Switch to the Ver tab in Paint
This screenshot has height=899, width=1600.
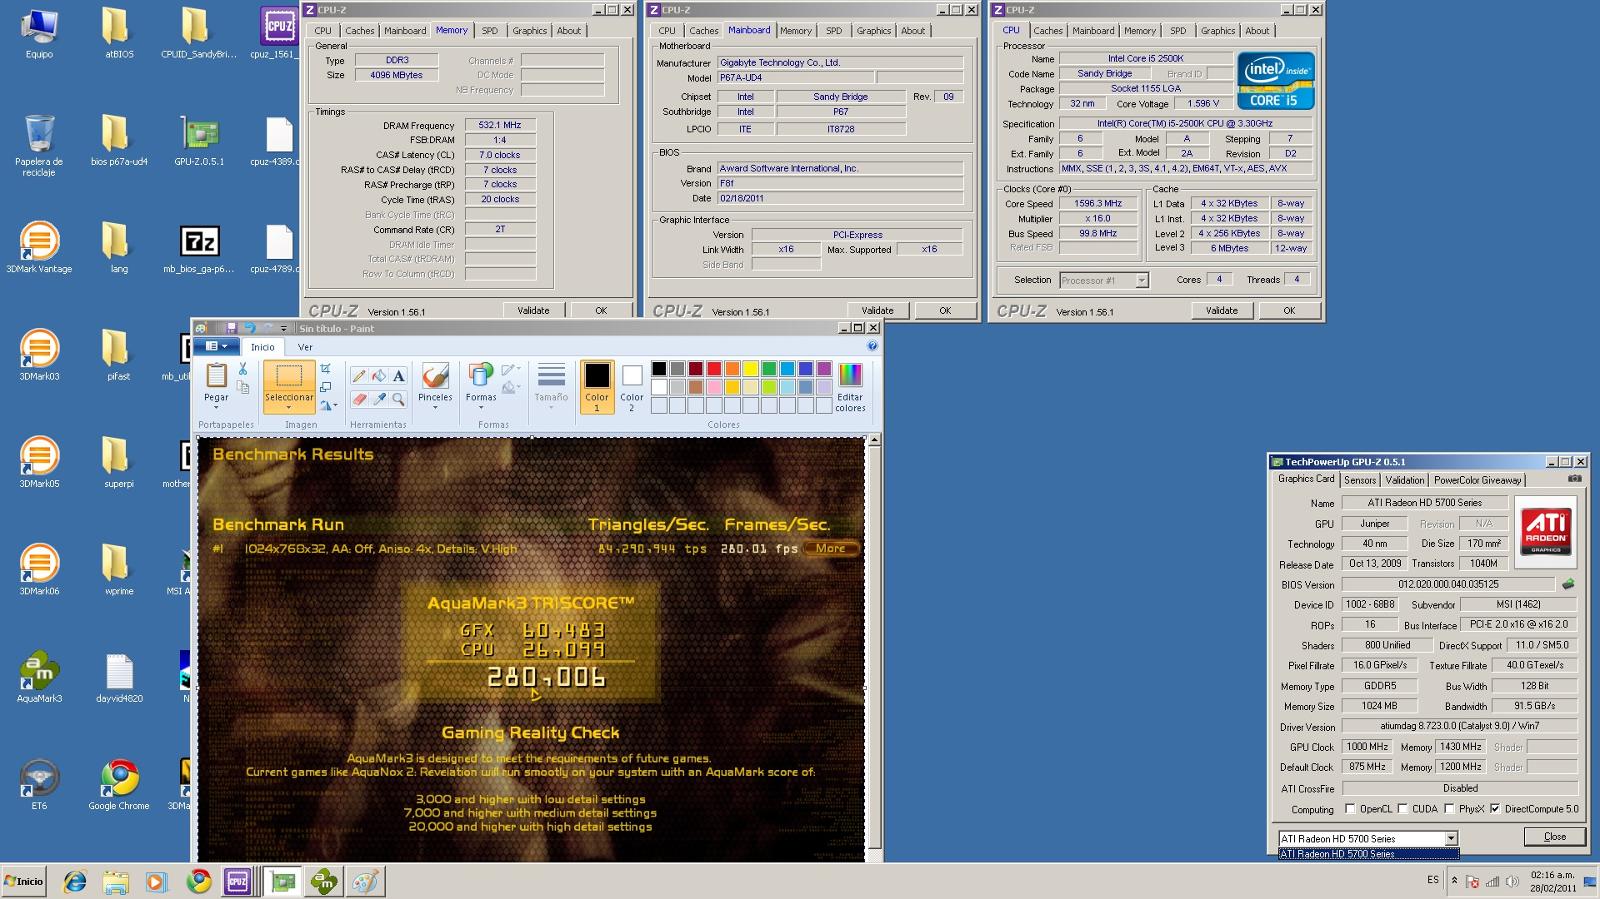point(305,347)
